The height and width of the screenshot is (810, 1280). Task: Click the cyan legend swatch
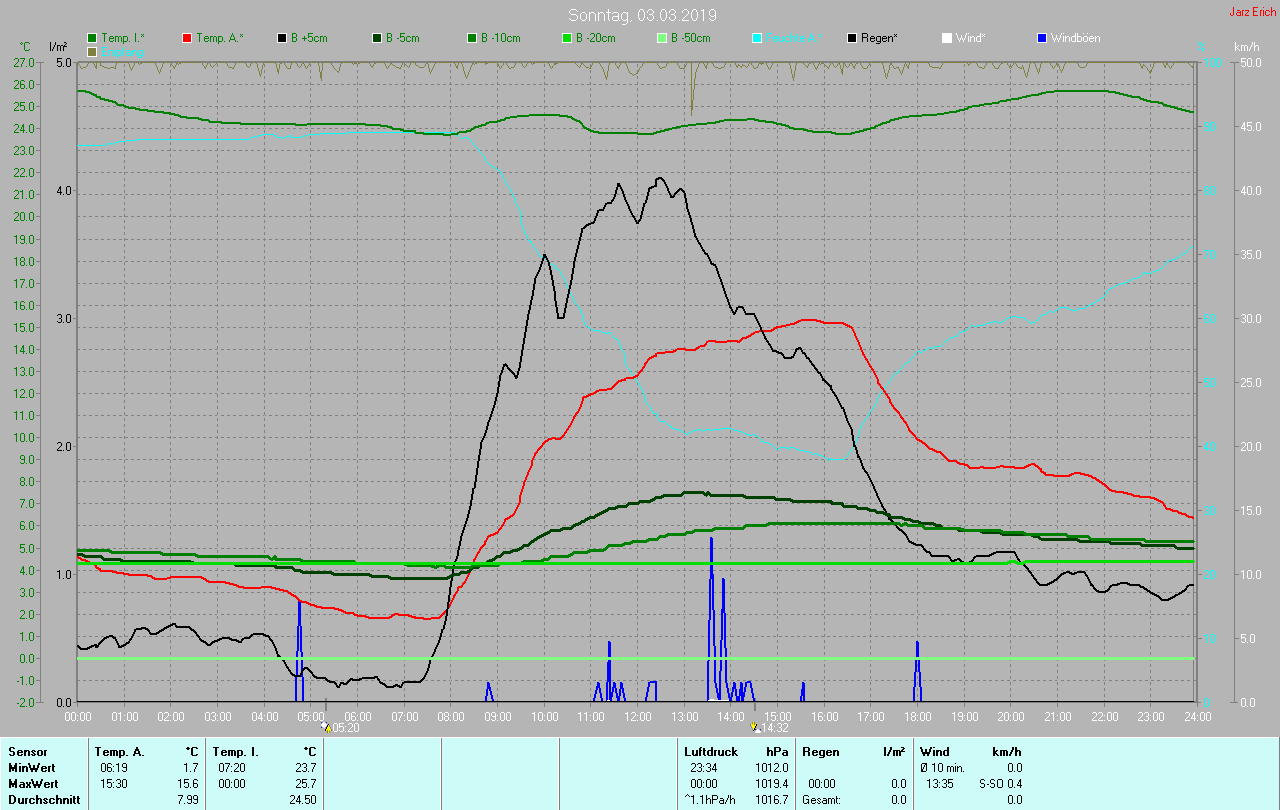757,38
